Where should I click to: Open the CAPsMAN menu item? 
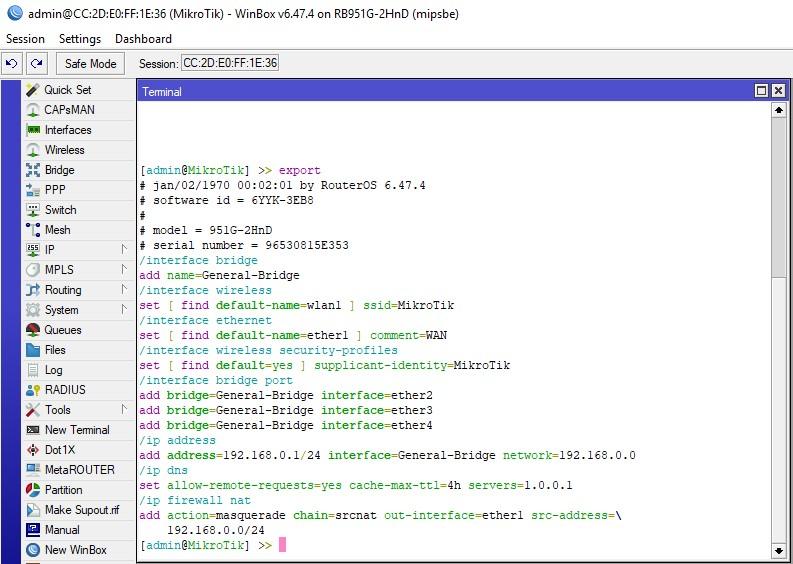[69, 110]
